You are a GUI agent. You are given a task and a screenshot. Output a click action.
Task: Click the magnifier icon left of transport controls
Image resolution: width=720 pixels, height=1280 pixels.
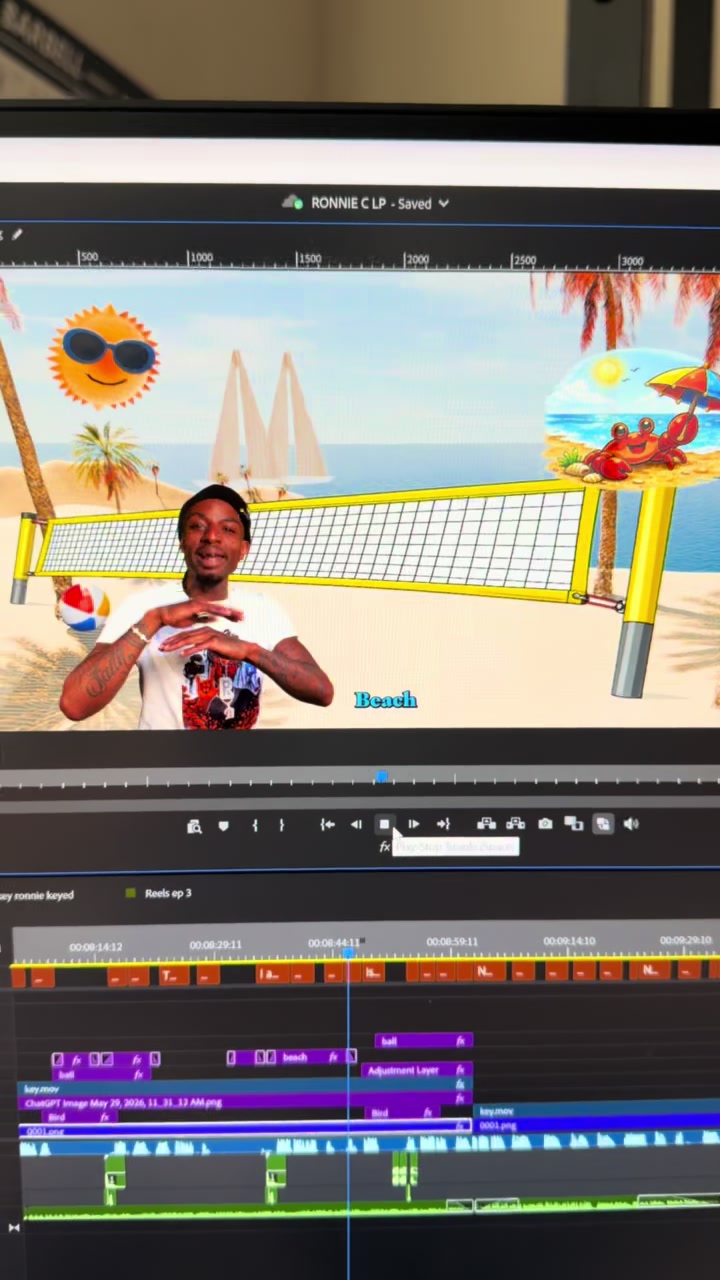click(x=194, y=826)
